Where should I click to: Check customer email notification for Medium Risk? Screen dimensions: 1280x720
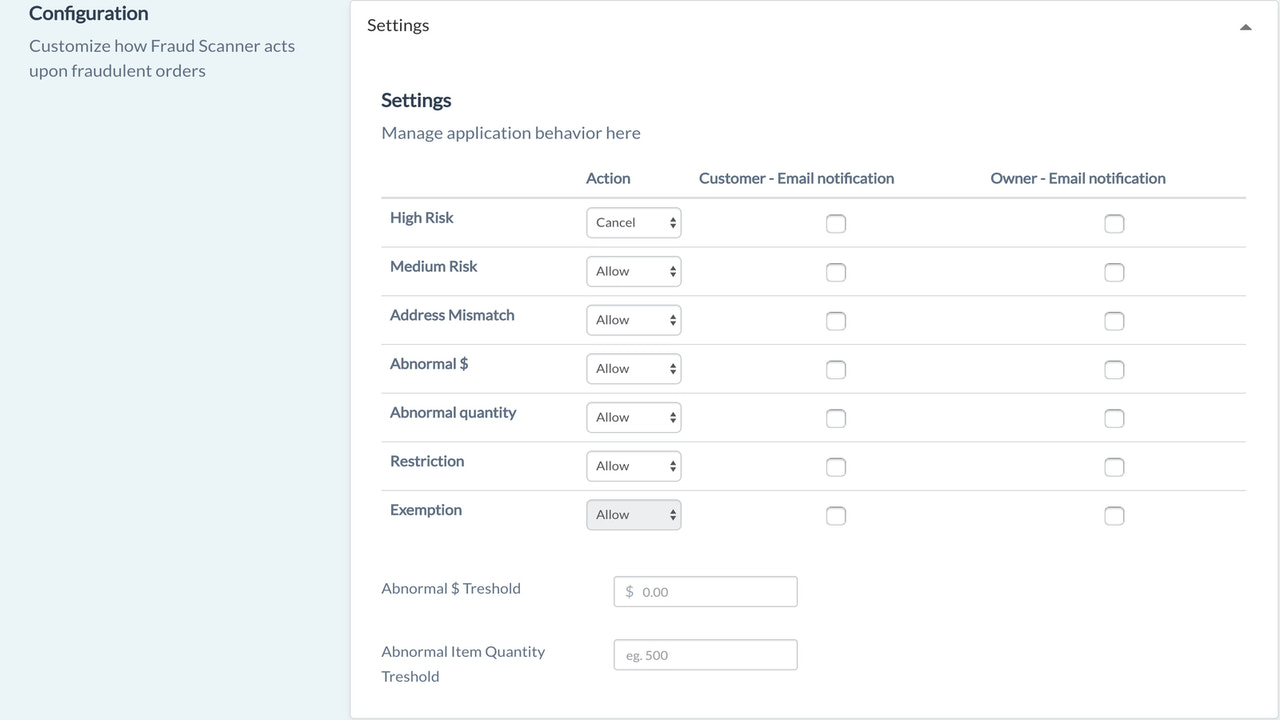click(836, 273)
